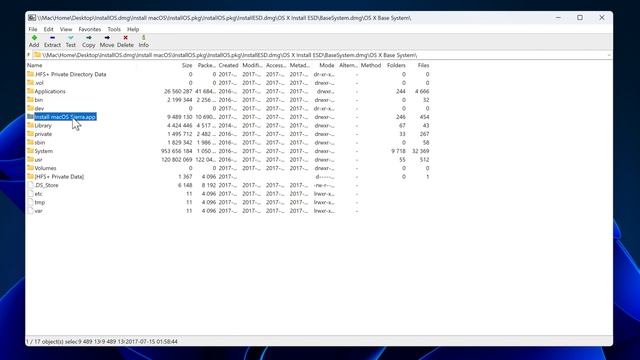Viewport: 640px width, 360px height.
Task: Sort by the Accessed column header
Action: (276, 65)
